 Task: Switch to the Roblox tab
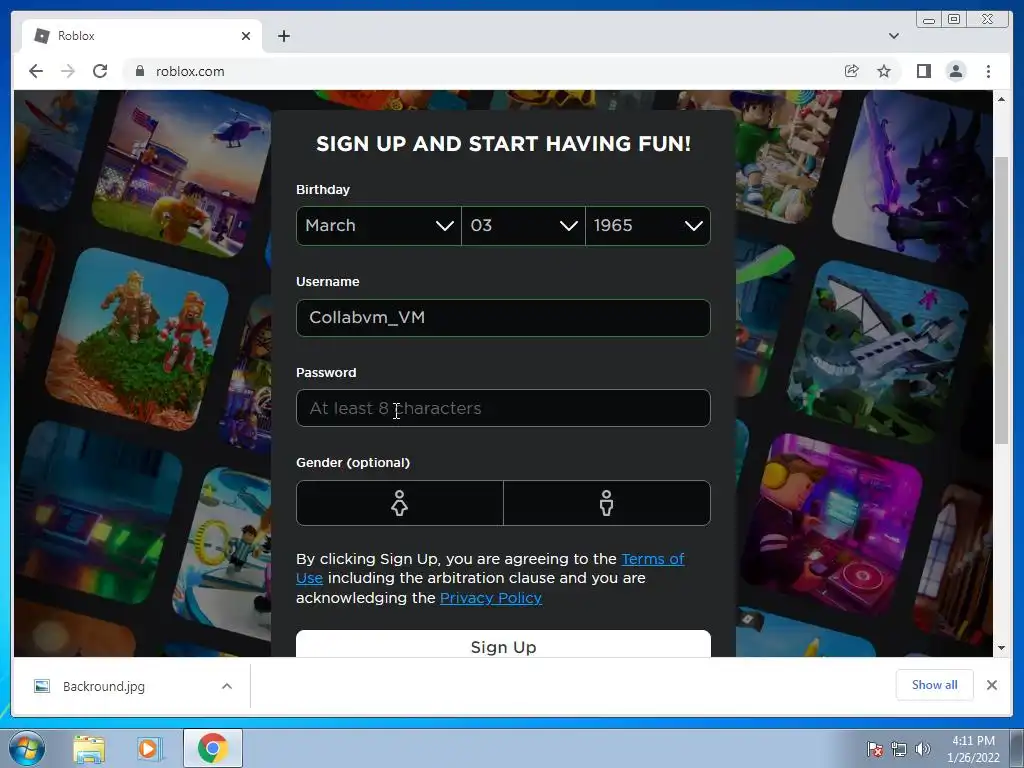140,36
